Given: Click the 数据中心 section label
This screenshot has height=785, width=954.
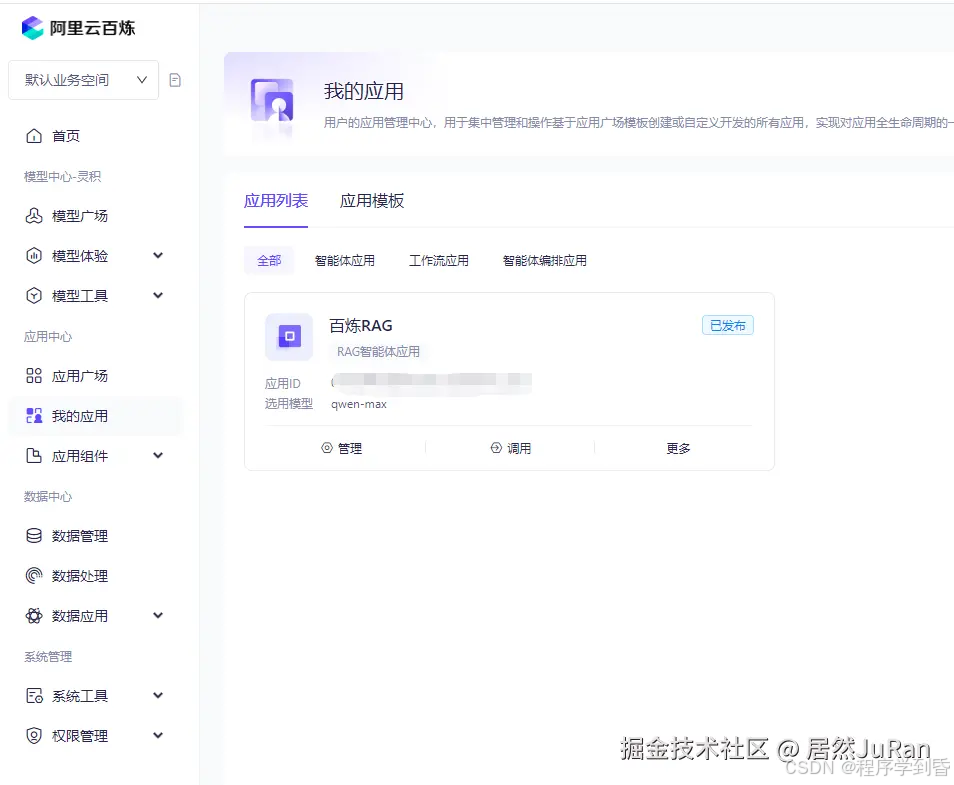Looking at the screenshot, I should click(48, 496).
